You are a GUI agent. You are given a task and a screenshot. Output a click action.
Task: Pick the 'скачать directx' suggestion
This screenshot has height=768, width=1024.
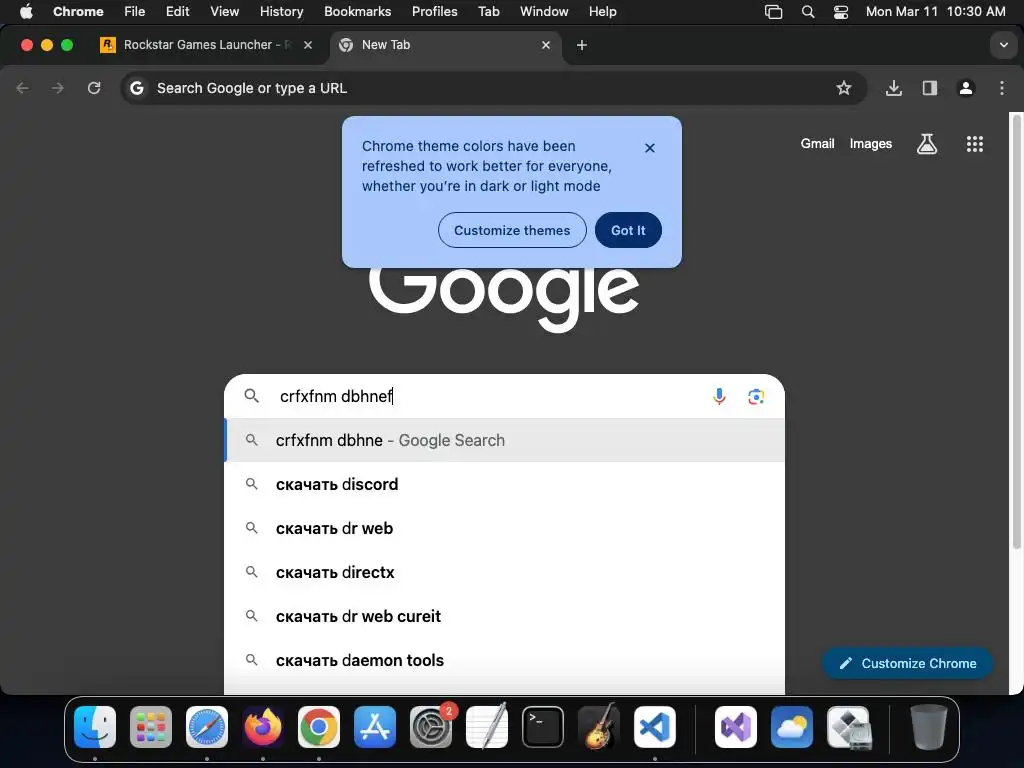[x=504, y=572]
